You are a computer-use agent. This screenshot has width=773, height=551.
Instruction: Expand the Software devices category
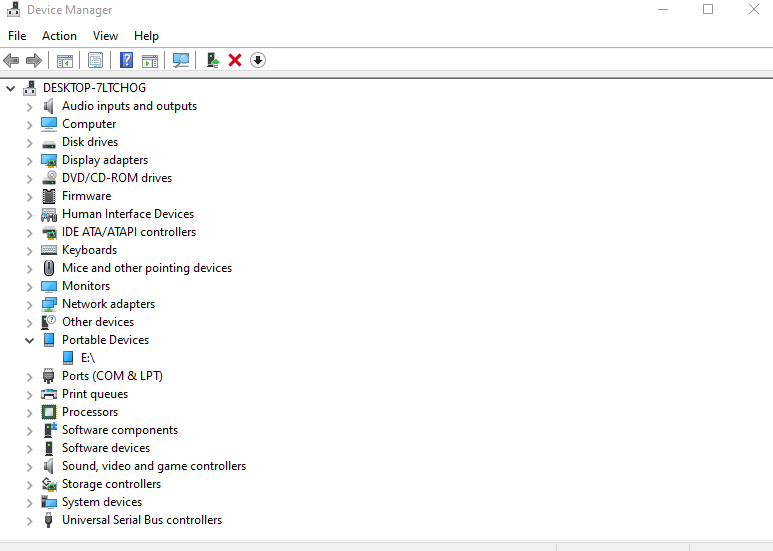click(30, 449)
